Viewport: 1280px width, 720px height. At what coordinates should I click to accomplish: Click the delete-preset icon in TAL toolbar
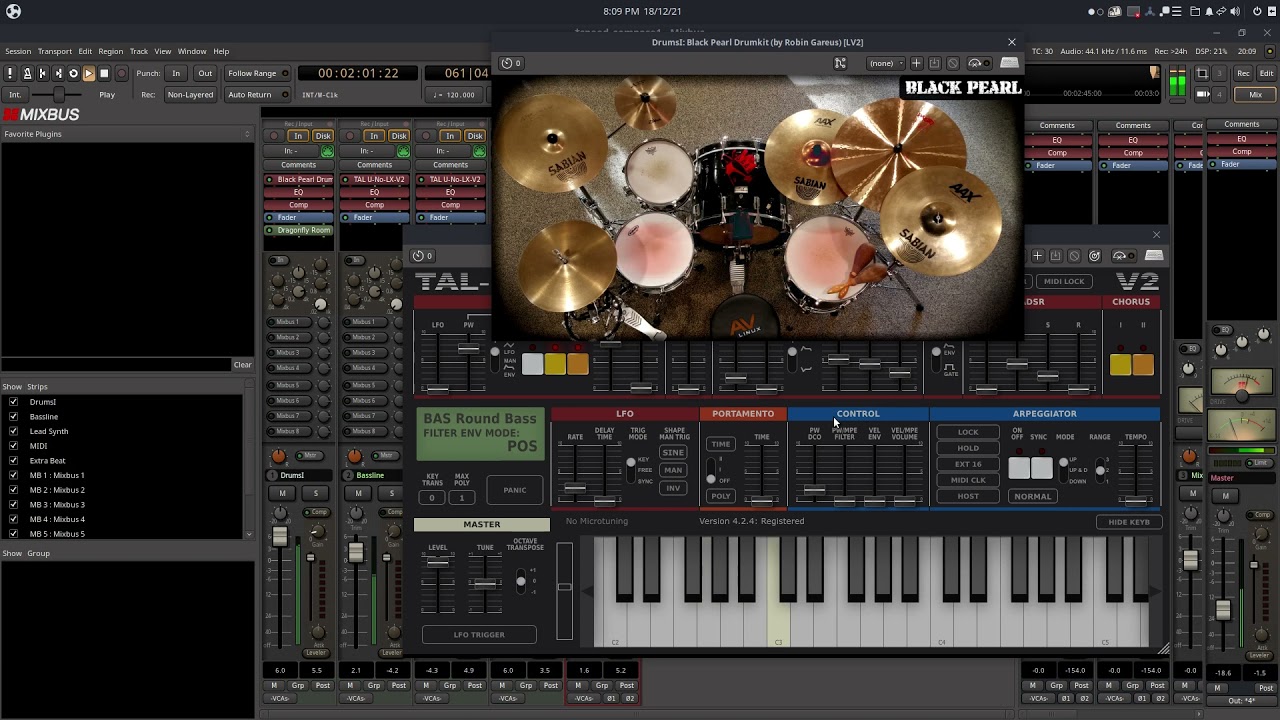1074,256
